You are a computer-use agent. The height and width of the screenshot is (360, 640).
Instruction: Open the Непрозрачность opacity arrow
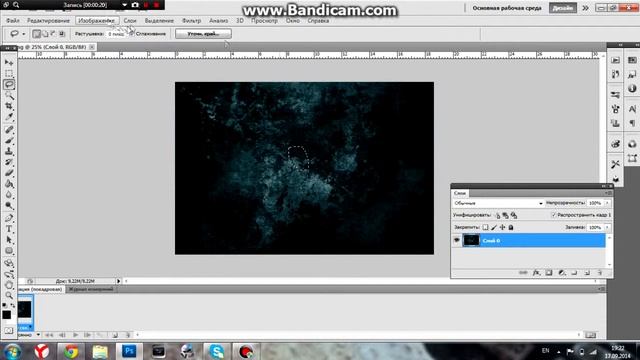coord(607,203)
